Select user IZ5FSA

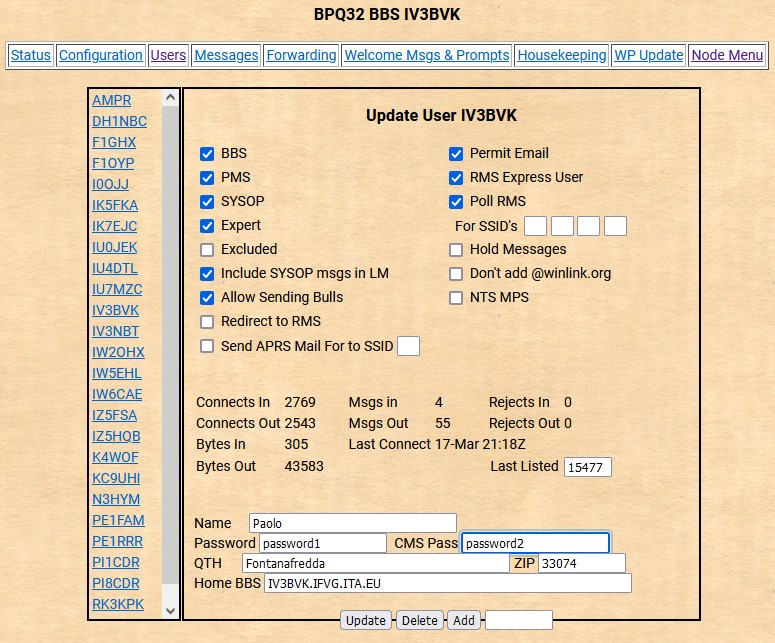pyautogui.click(x=115, y=415)
